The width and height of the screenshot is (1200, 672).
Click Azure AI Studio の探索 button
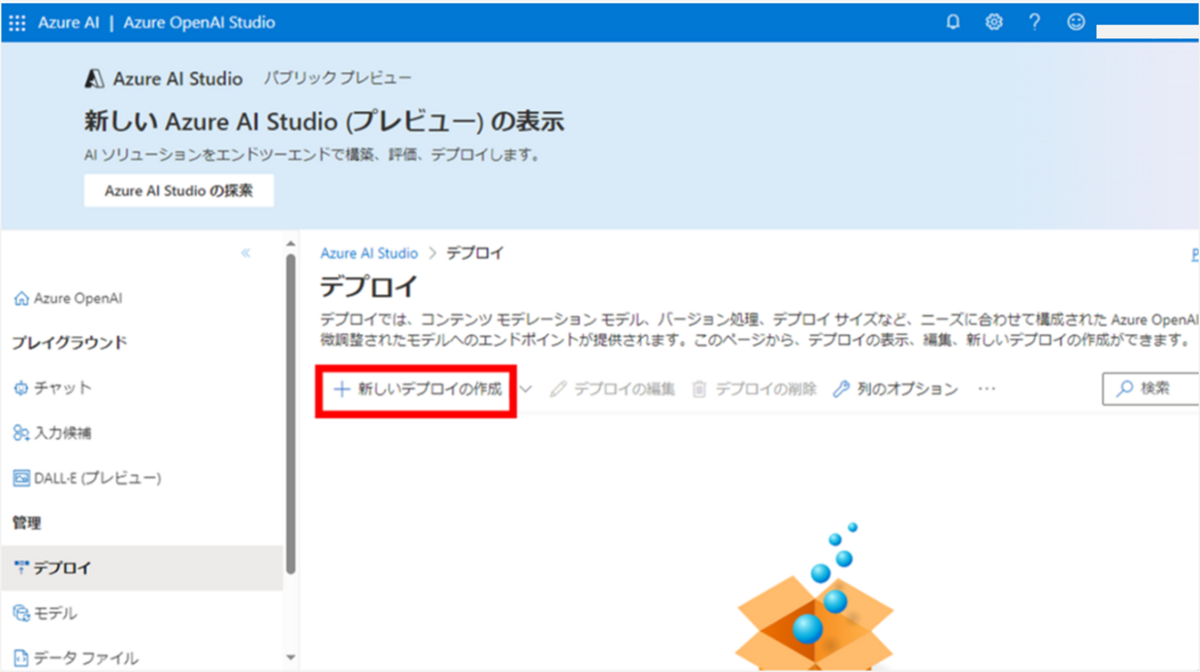(x=179, y=191)
